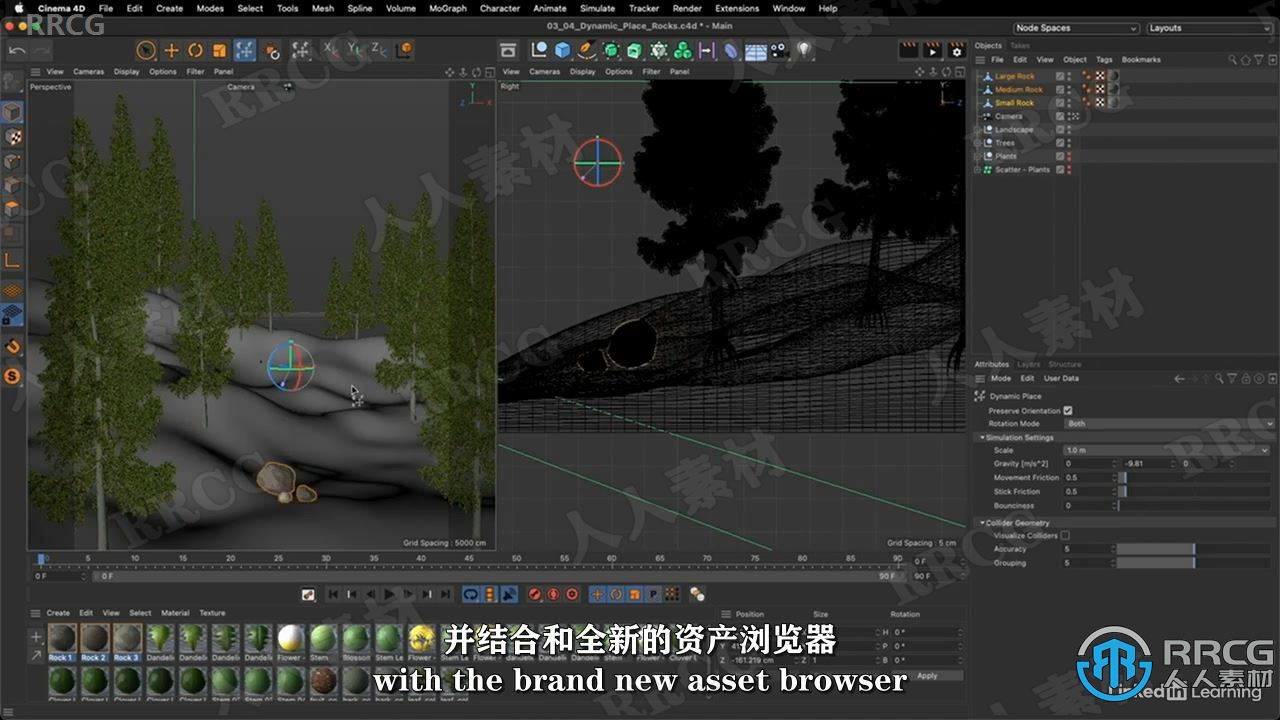Open the Spline Pen tool
1280x720 pixels.
pos(587,50)
